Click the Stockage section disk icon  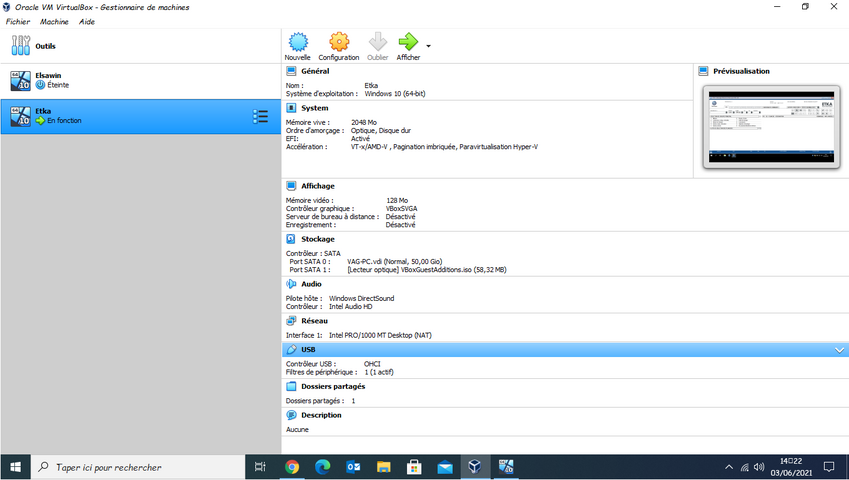tap(291, 239)
